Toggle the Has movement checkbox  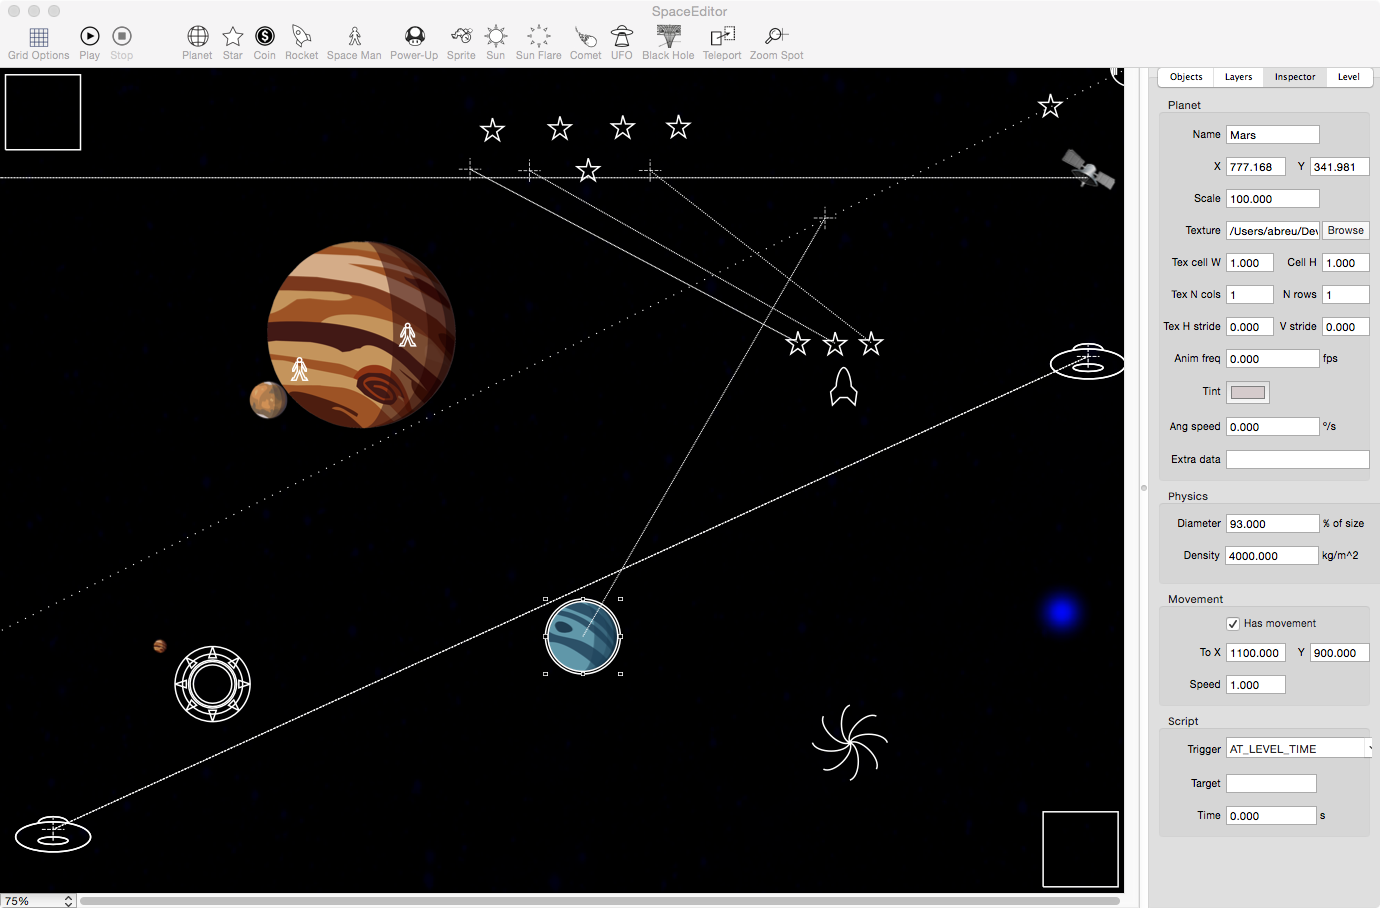(1233, 624)
